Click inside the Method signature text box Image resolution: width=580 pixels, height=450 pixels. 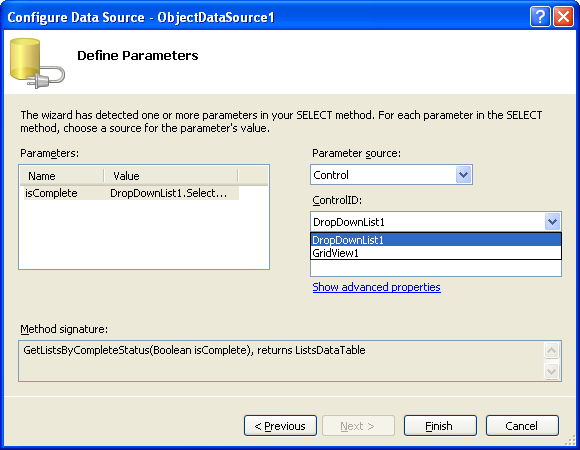click(281, 361)
